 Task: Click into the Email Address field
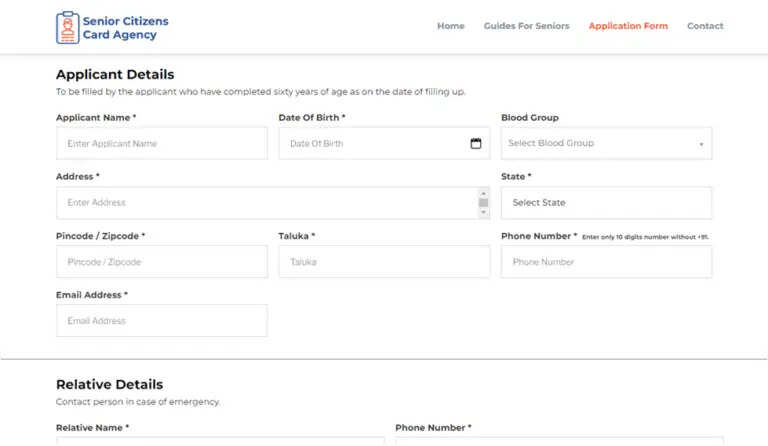coord(162,321)
